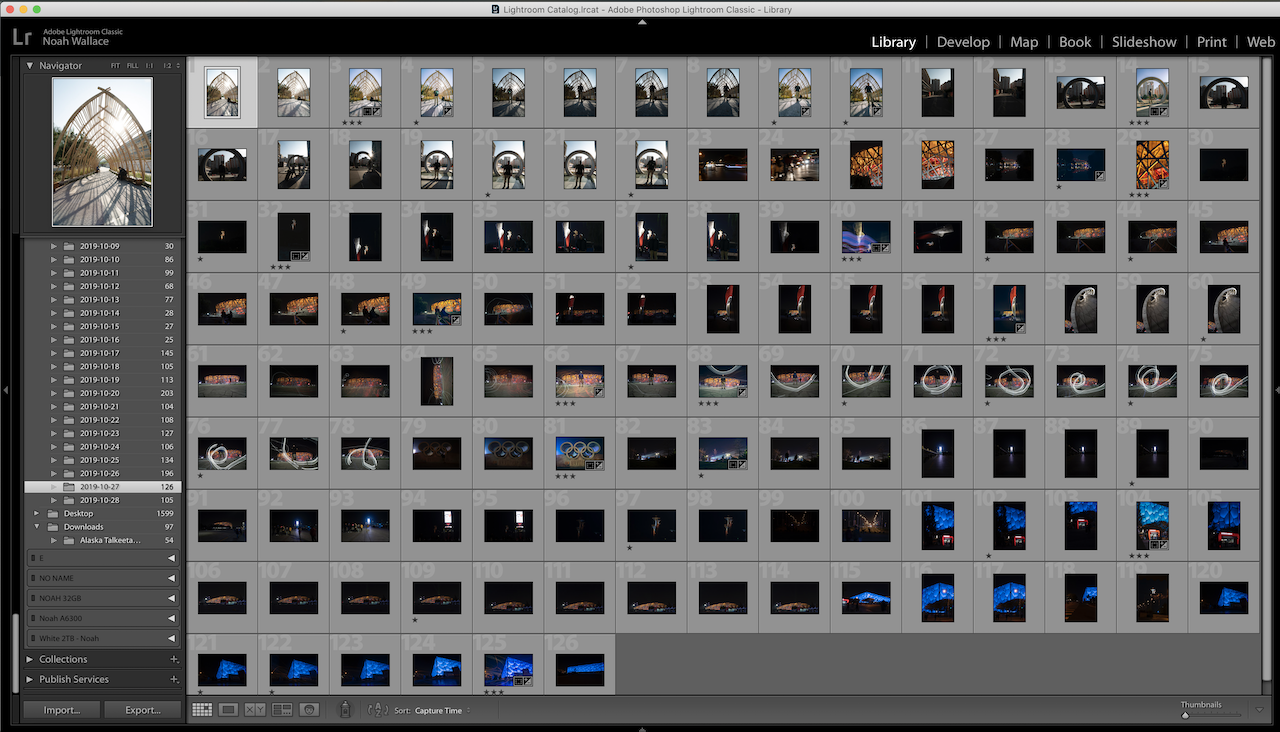The width and height of the screenshot is (1280, 732).
Task: Set Navigator zoom to 1:2
Action: point(168,66)
